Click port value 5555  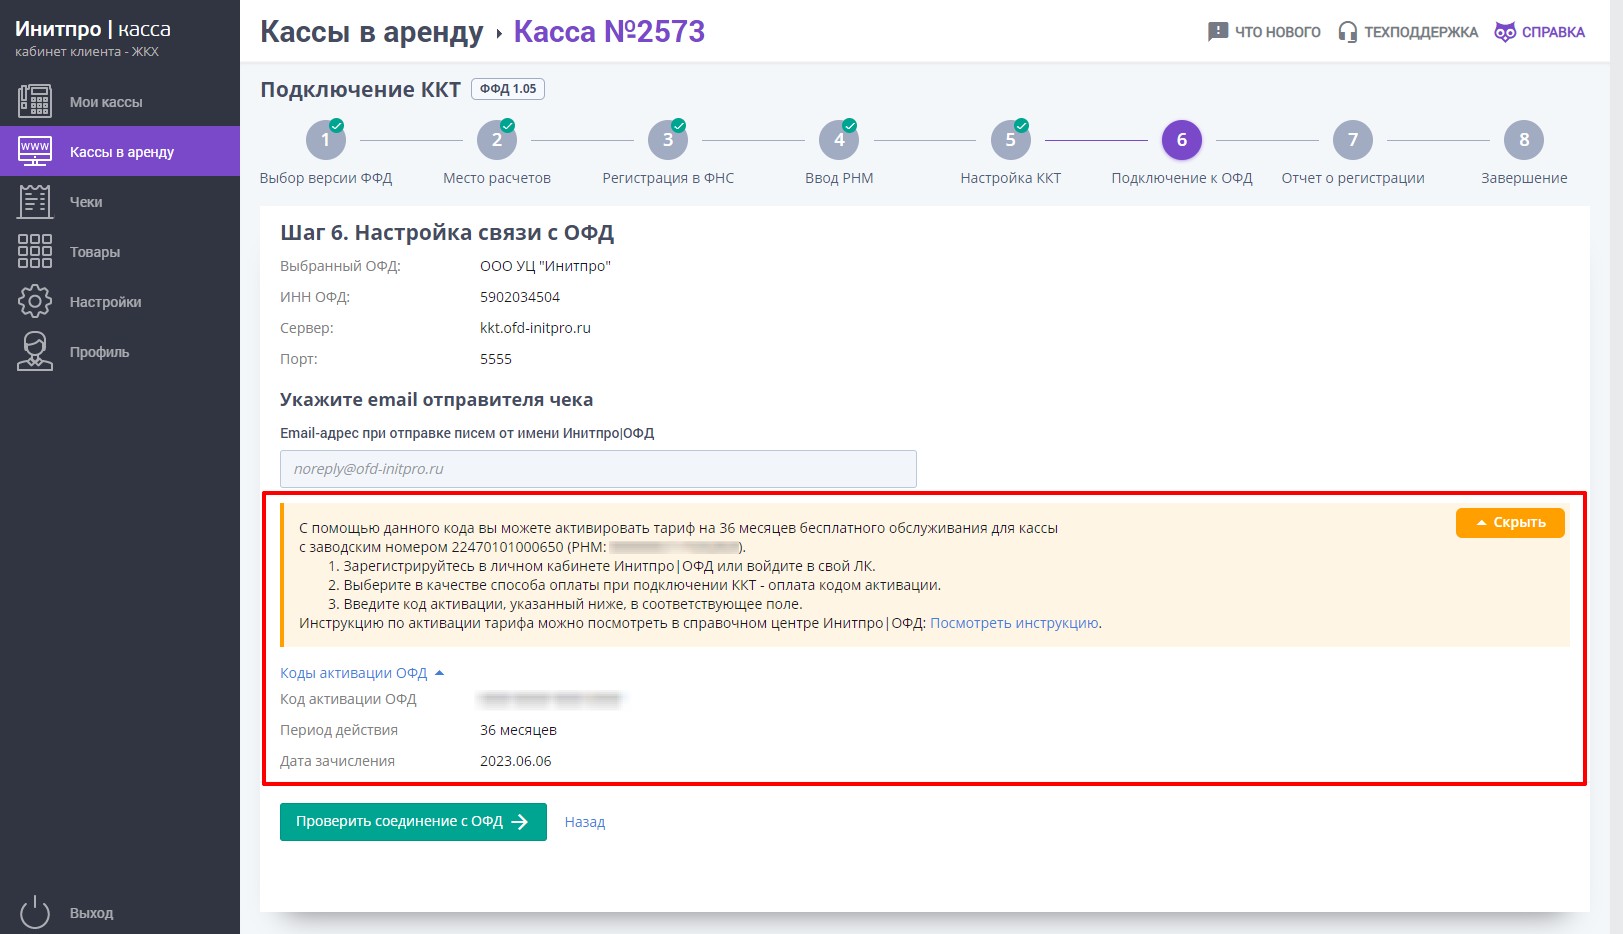pyautogui.click(x=496, y=359)
